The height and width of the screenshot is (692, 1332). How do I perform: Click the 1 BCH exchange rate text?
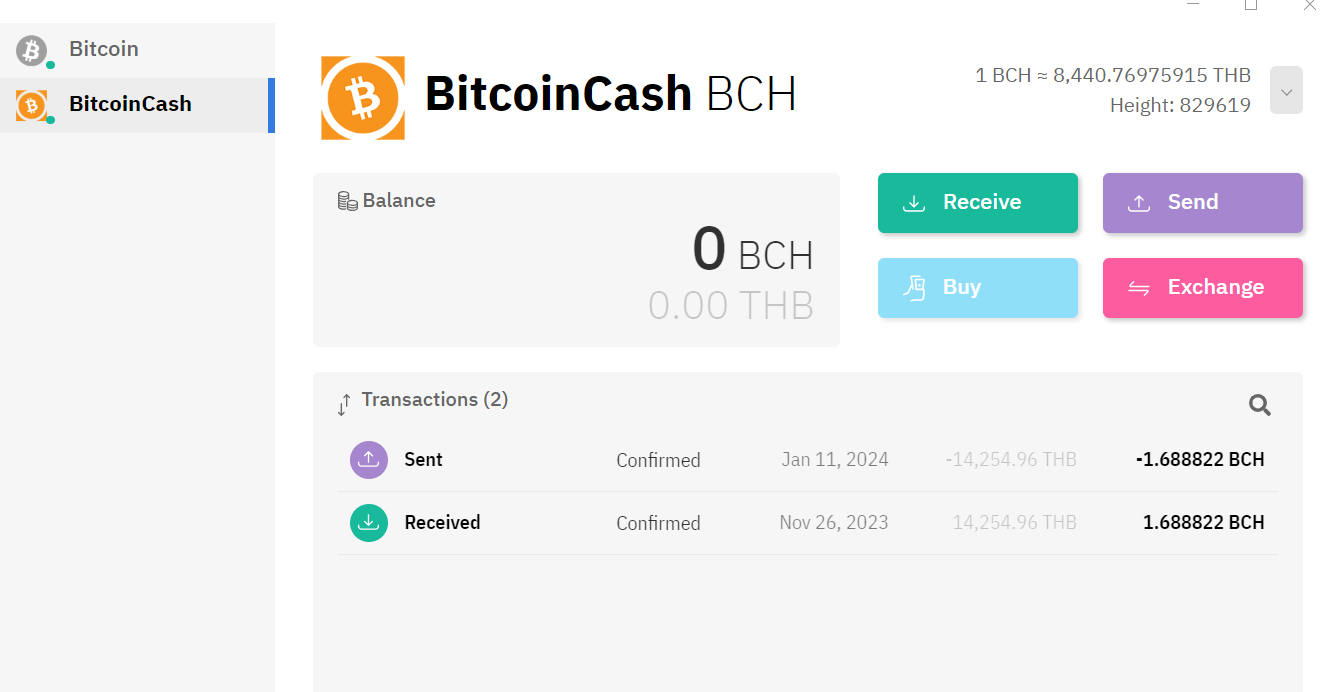[x=1113, y=75]
